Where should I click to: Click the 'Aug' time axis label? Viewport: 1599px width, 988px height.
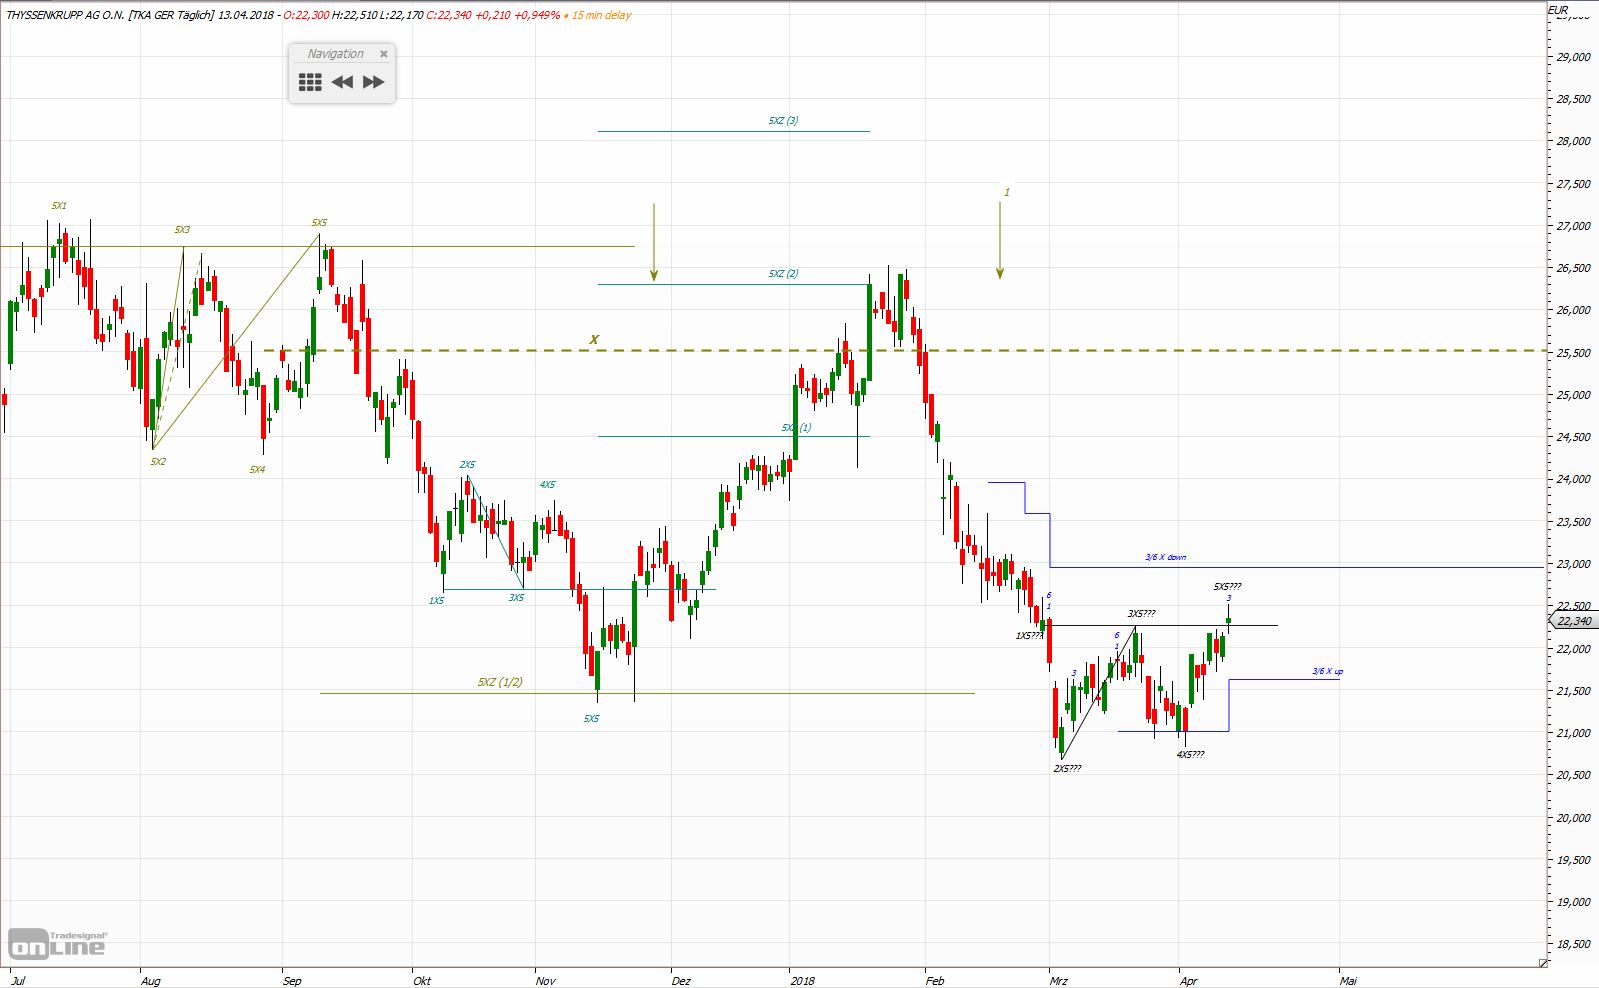coord(150,981)
